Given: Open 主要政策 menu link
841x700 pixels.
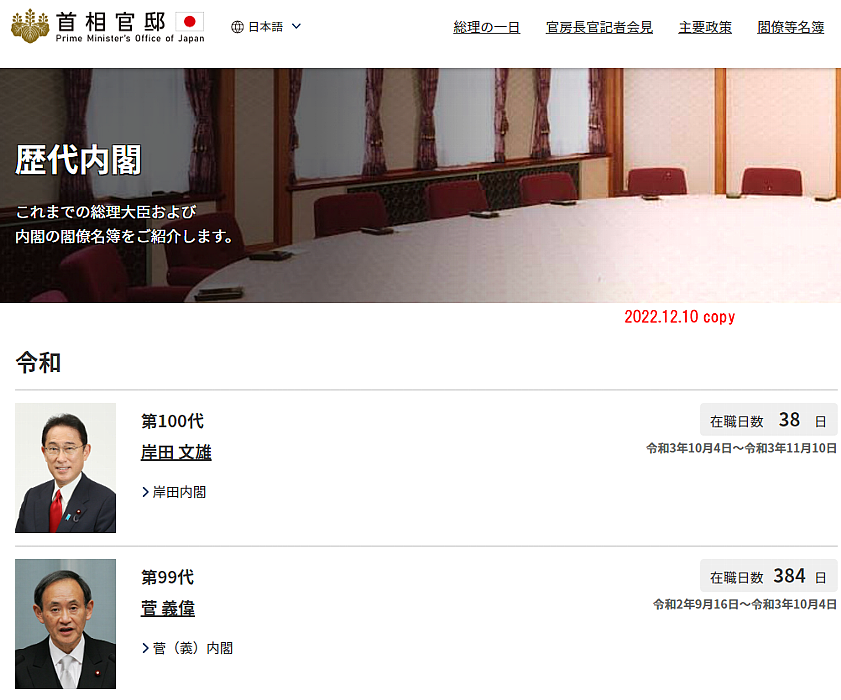Looking at the screenshot, I should [705, 27].
